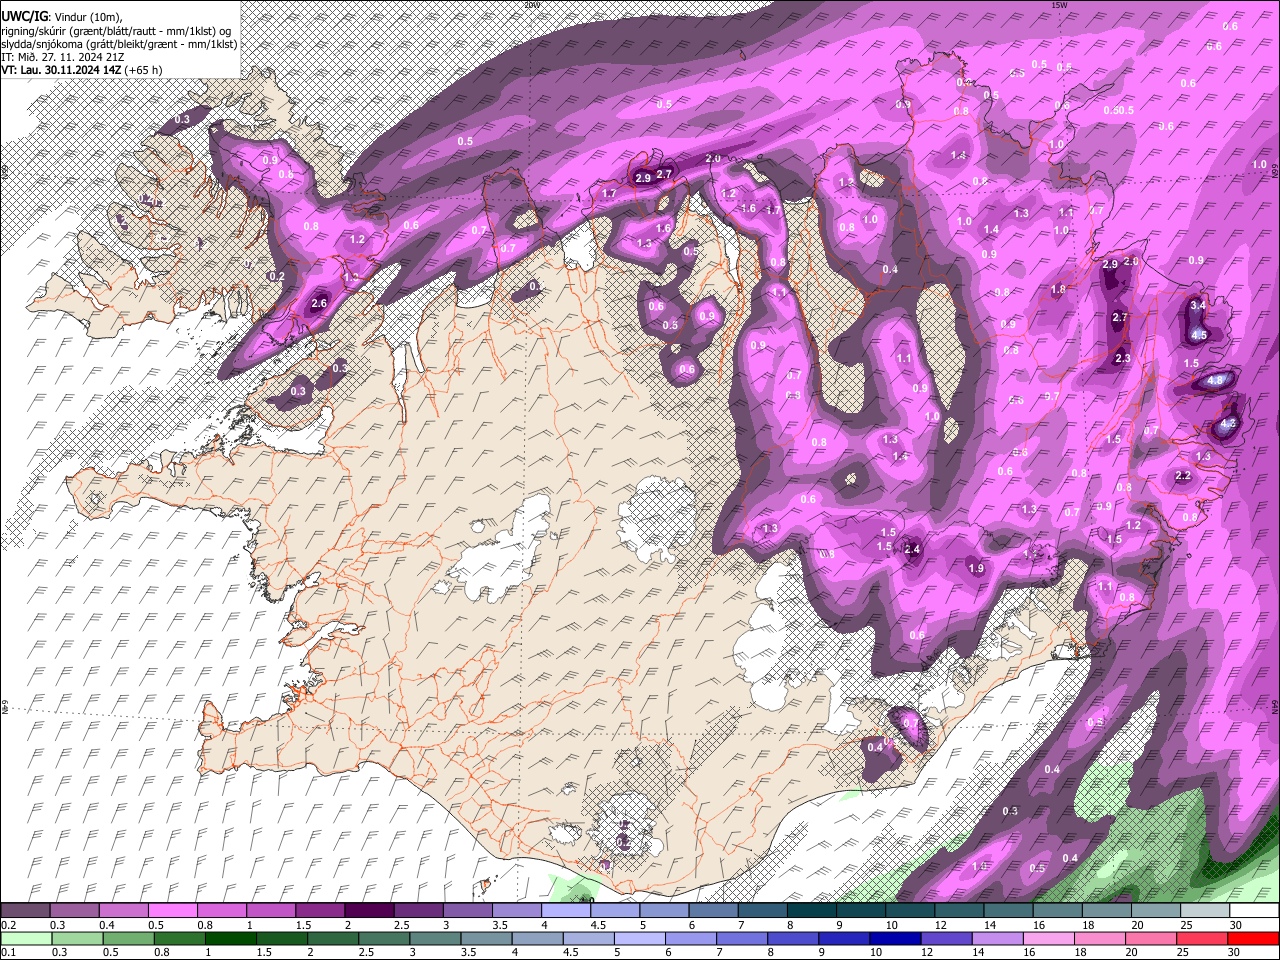Click the 3.4 precipitation value on the east coast

1199,304
